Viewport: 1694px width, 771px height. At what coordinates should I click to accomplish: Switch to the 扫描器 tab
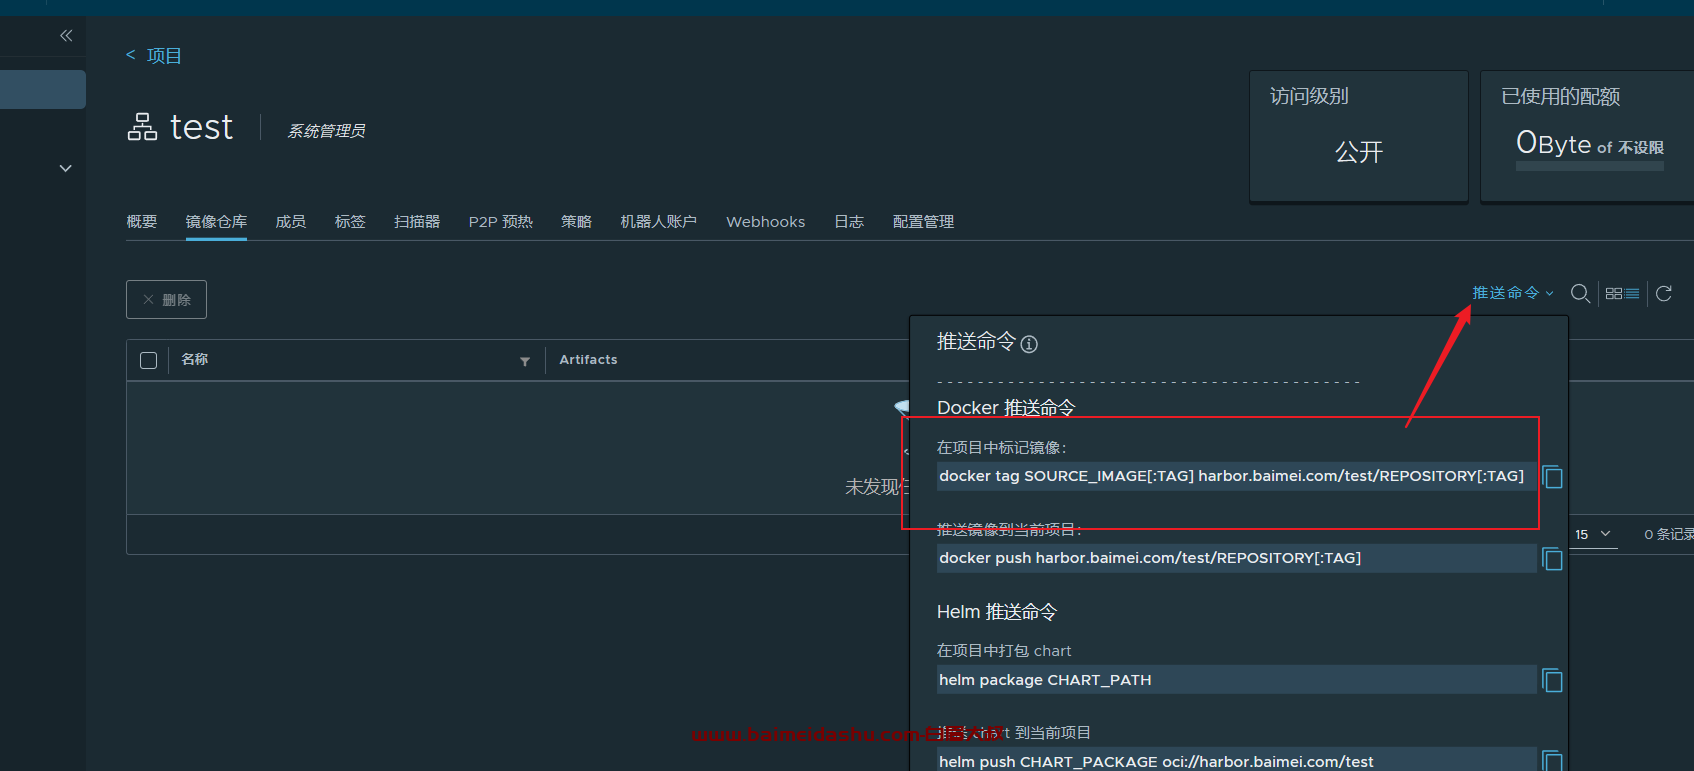[x=417, y=221]
